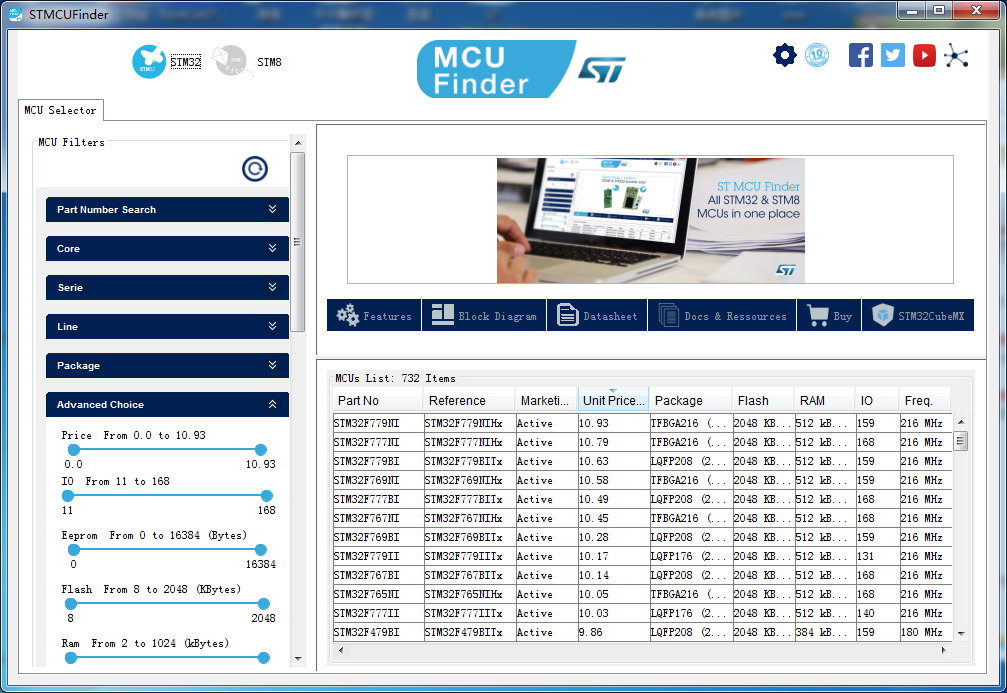Select the STM32F779II part row
This screenshot has width=1007, height=693.
pyautogui.click(x=642, y=556)
